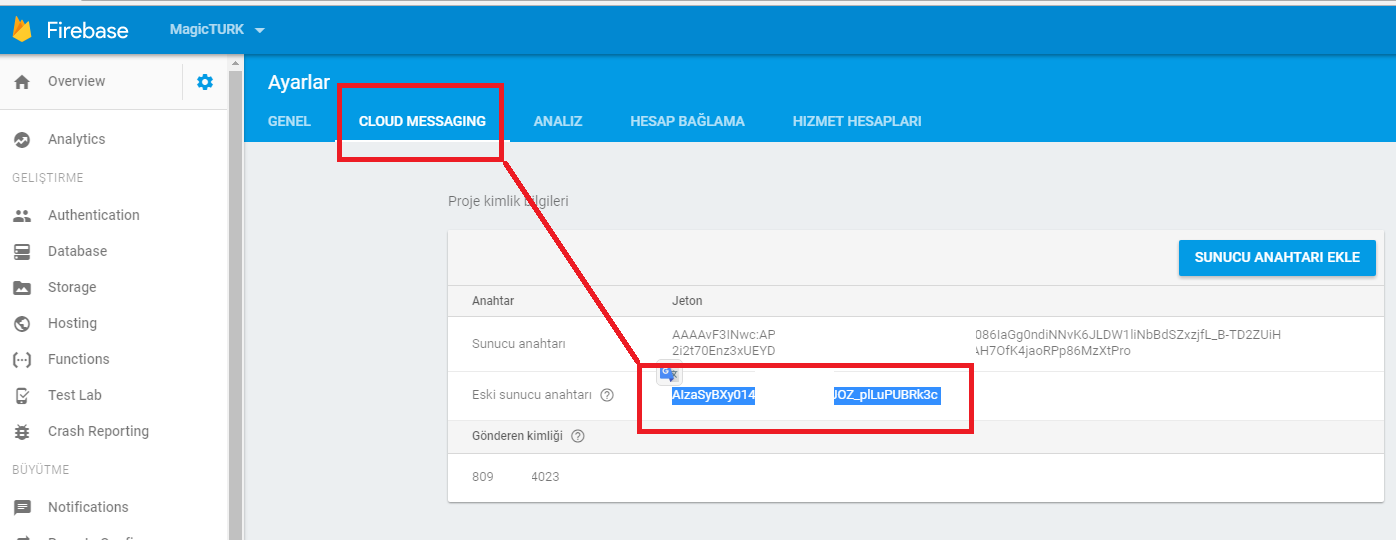Image resolution: width=1396 pixels, height=540 pixels.
Task: Open Database in the sidebar
Action: tap(77, 251)
